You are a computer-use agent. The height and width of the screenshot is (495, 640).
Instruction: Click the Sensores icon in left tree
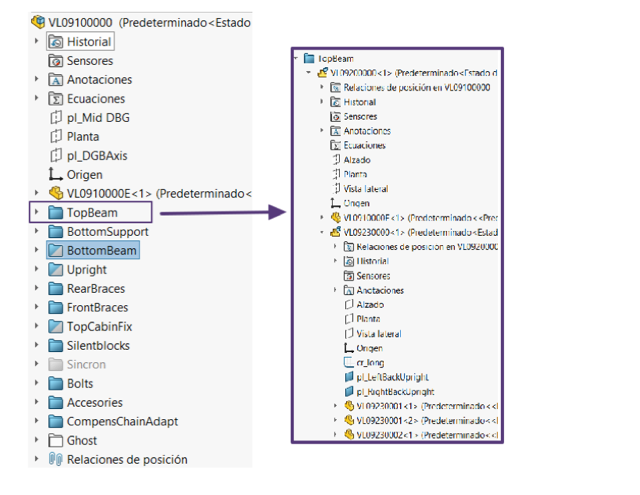tap(56, 61)
